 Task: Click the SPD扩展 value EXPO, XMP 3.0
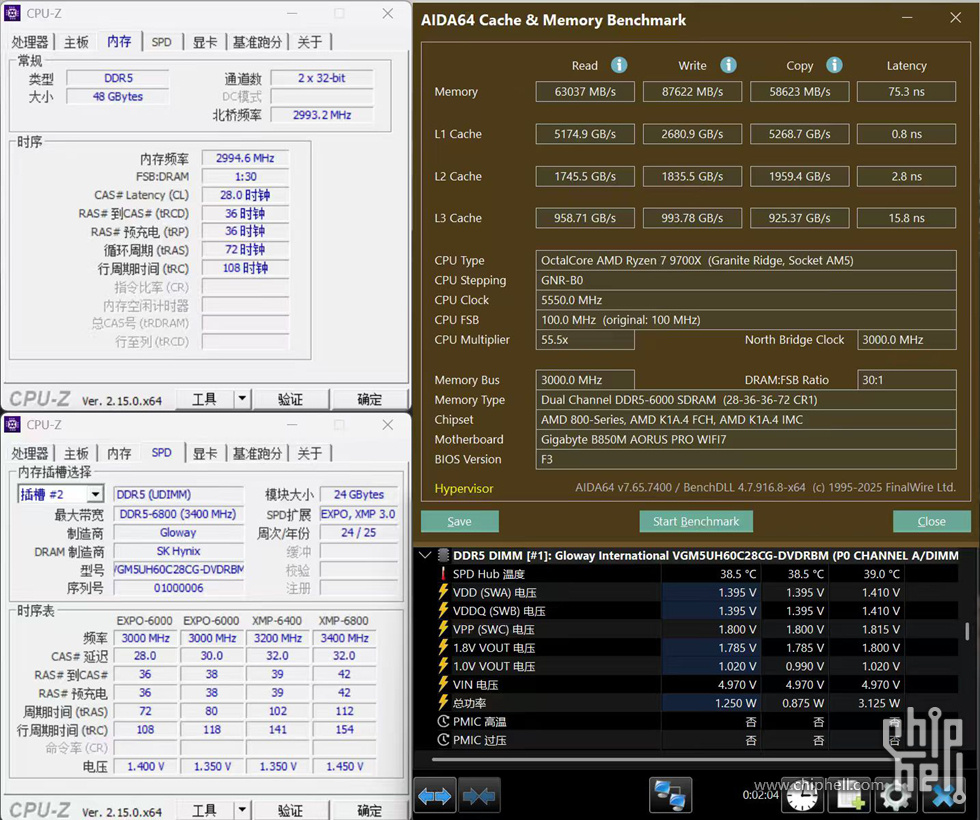point(358,514)
